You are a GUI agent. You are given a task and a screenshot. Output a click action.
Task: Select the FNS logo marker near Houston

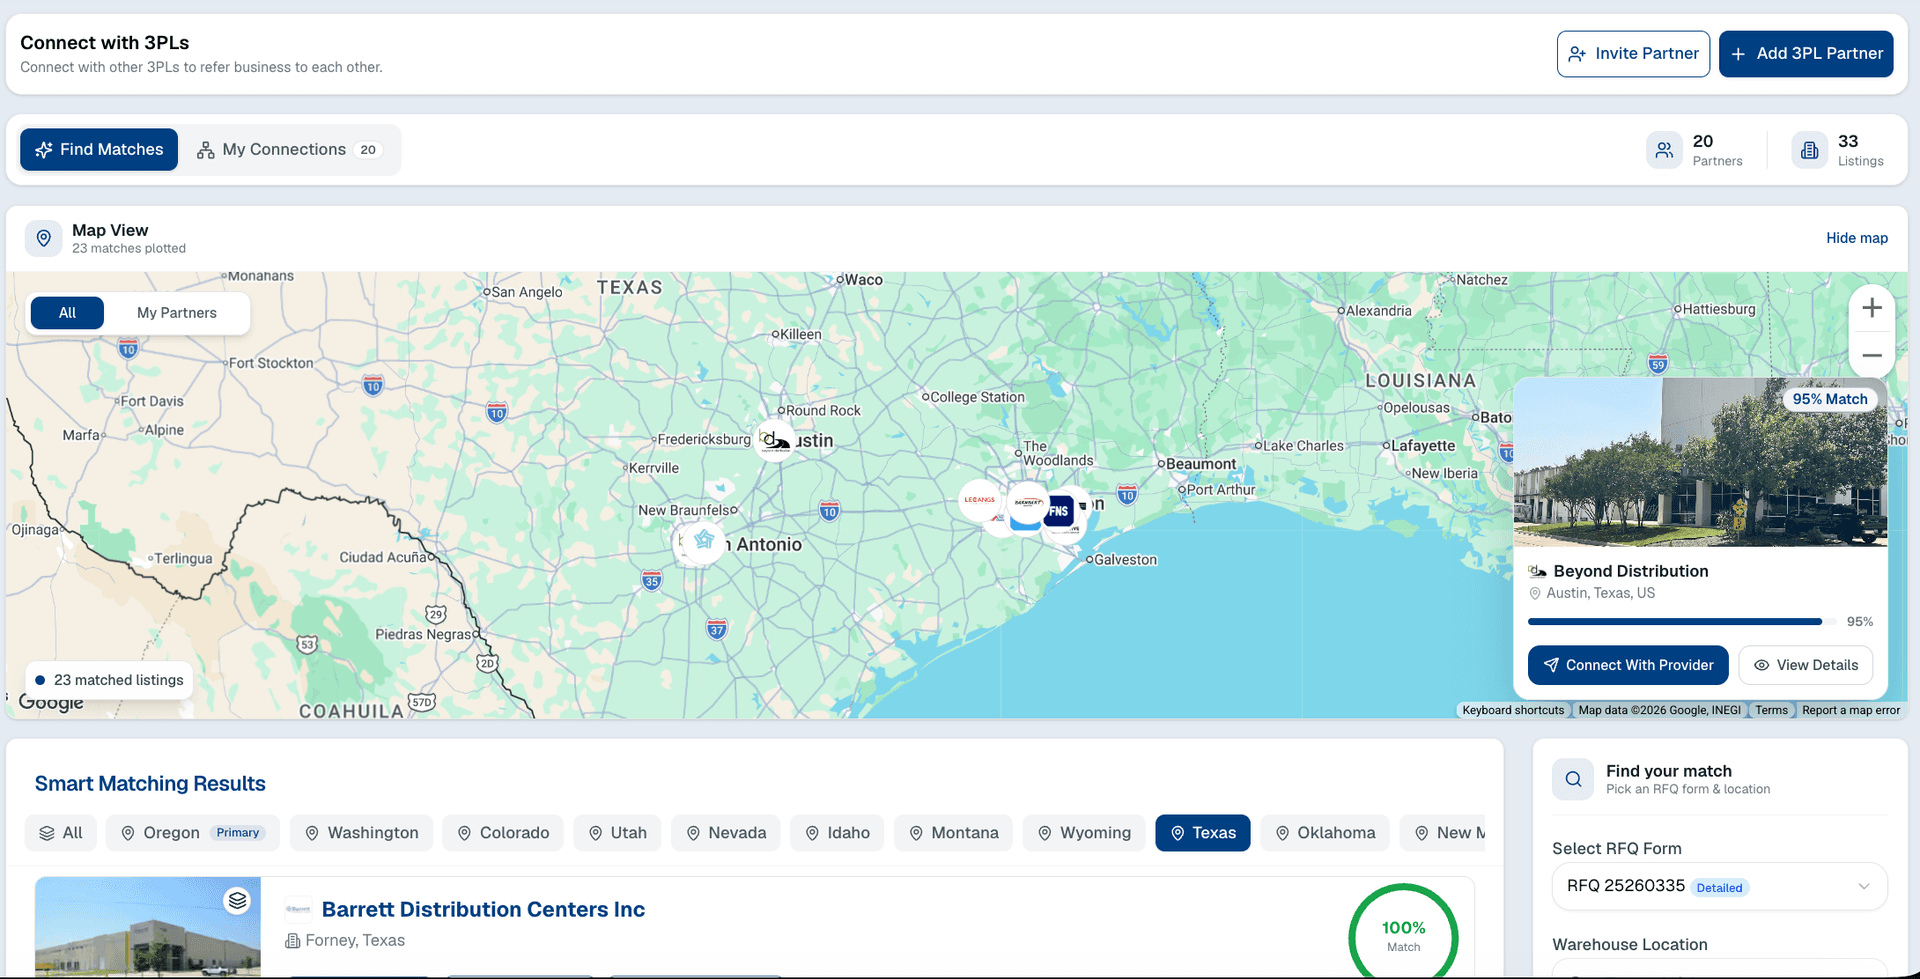pyautogui.click(x=1058, y=511)
